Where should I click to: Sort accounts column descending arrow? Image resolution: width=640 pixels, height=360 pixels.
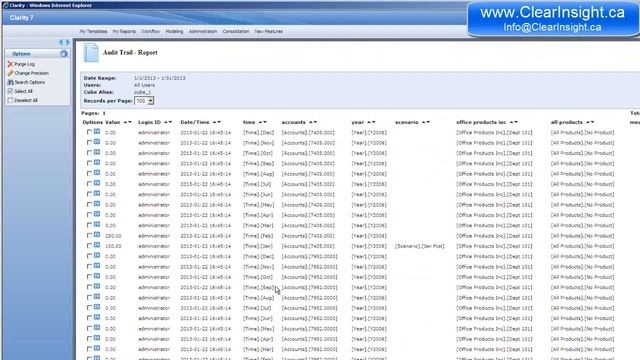pyautogui.click(x=315, y=122)
